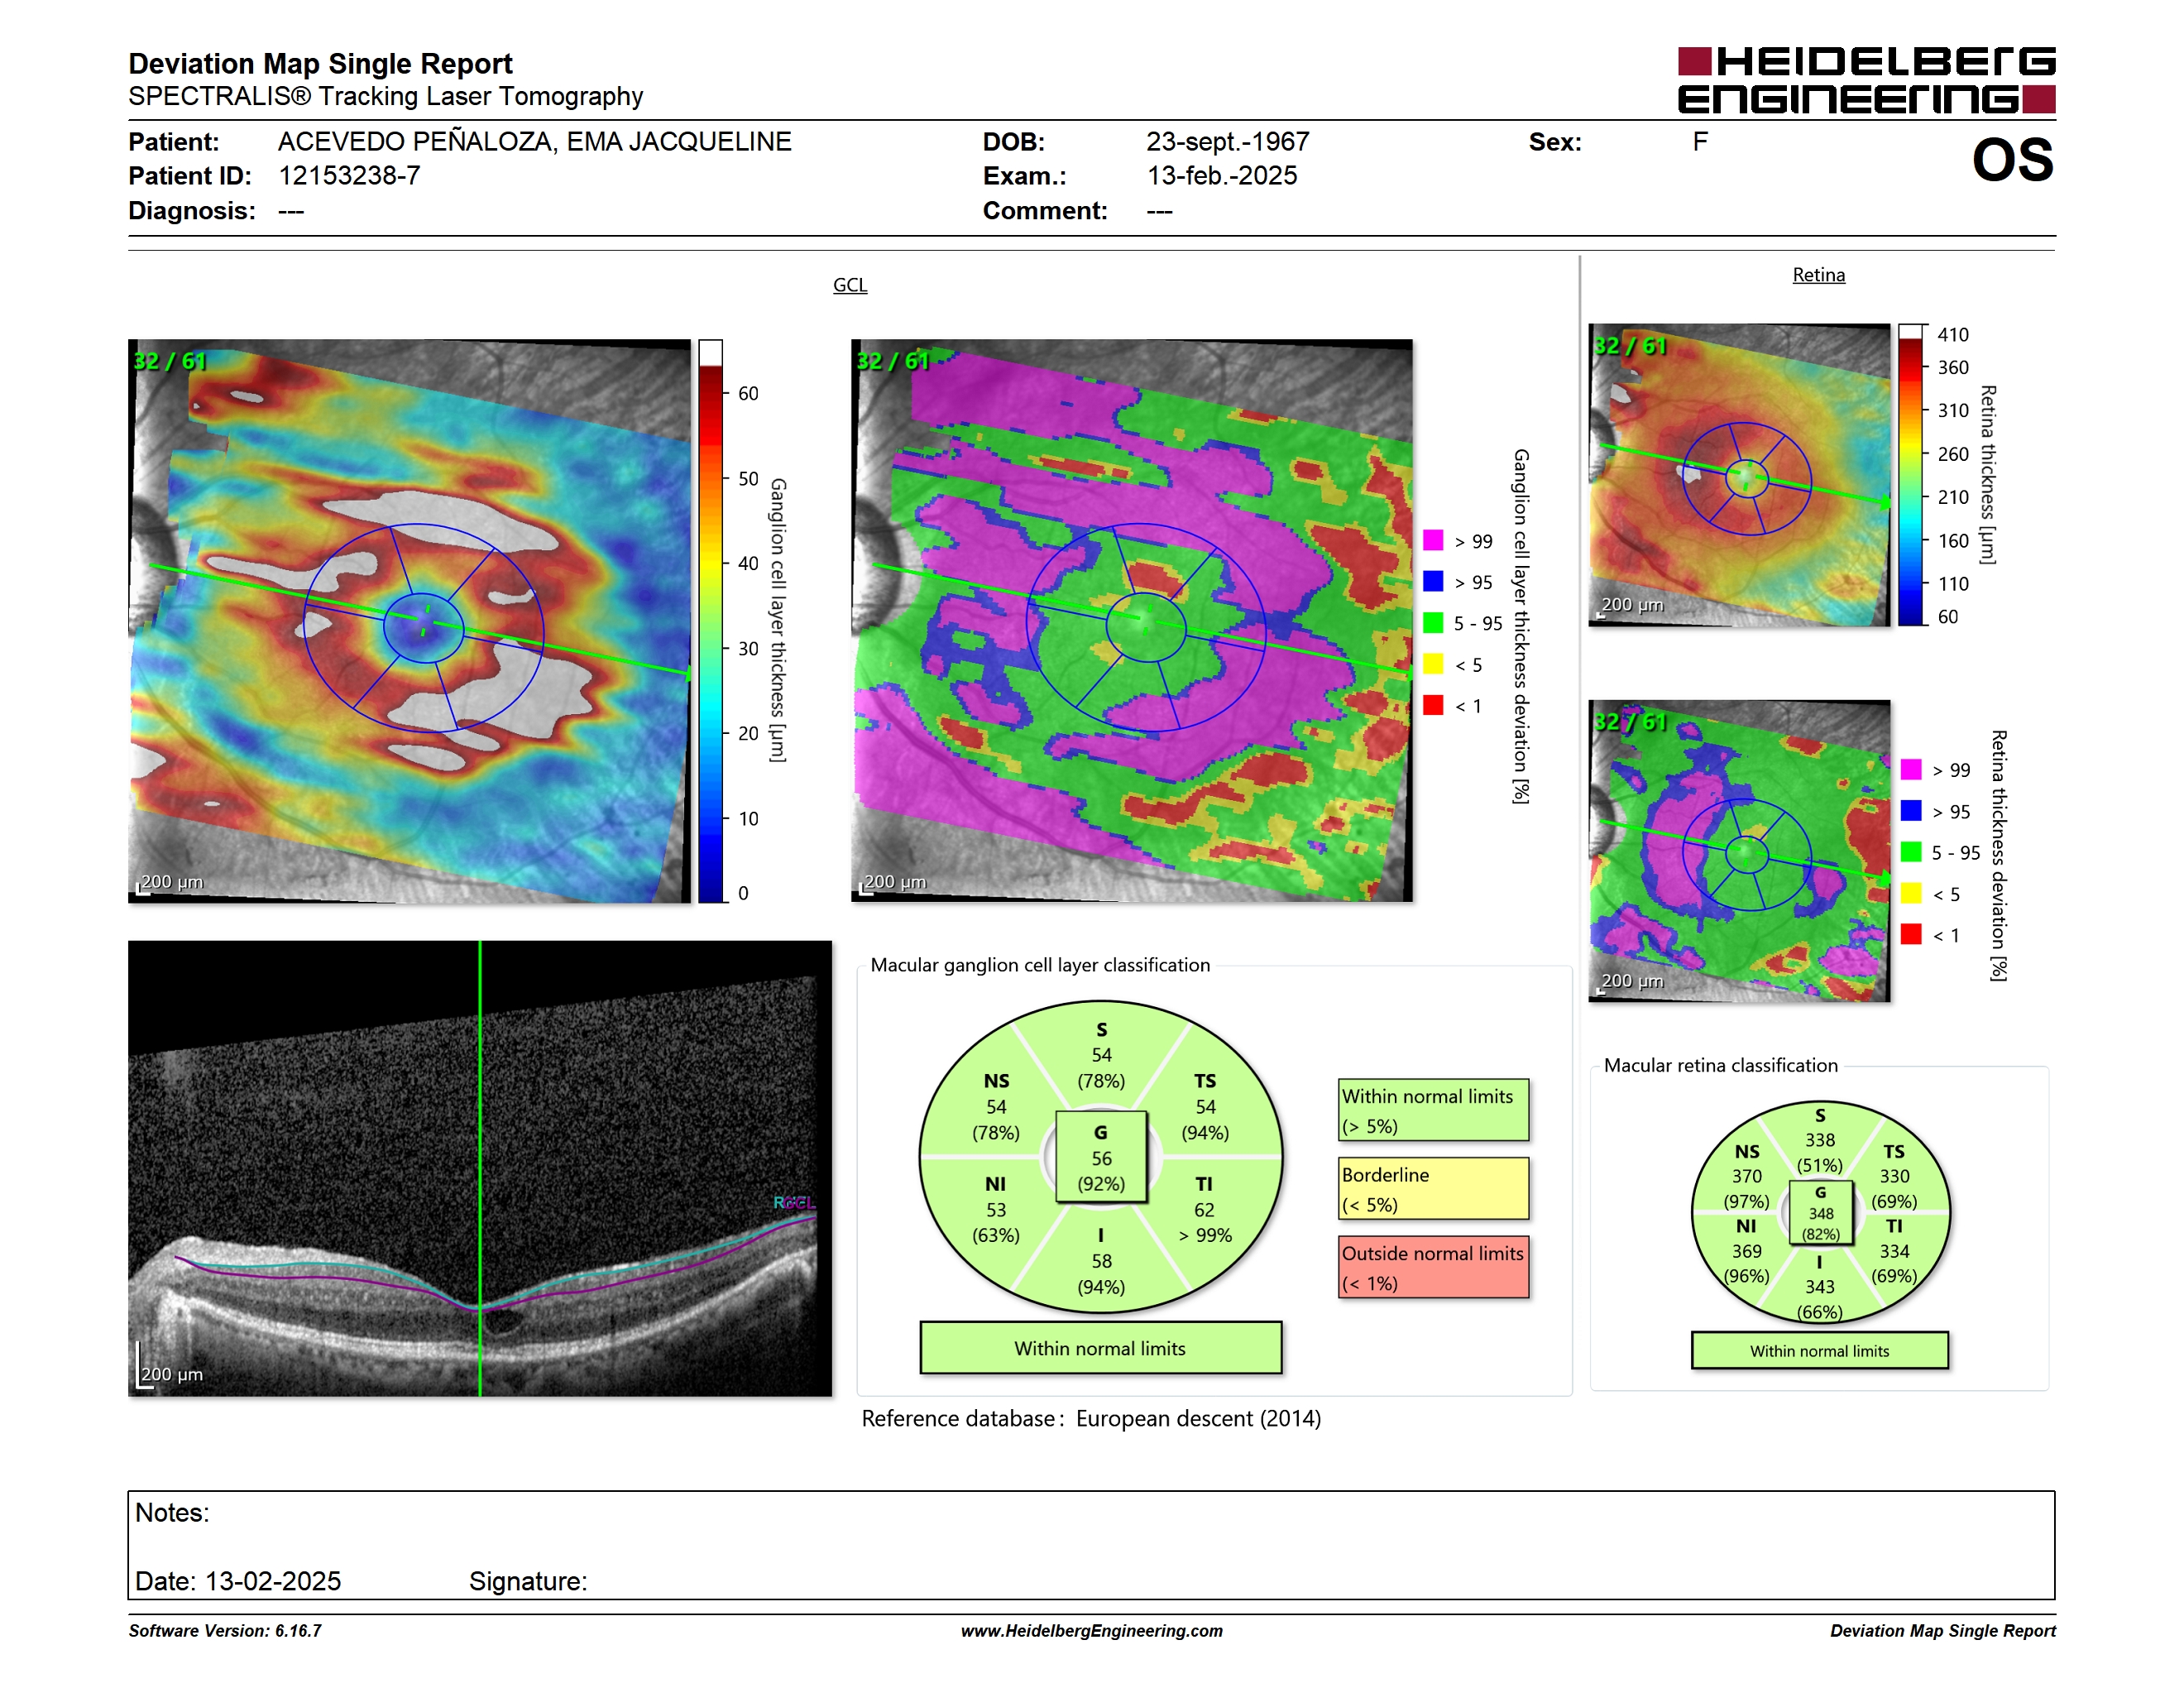Select the GCL deviation map image
This screenshot has height=1688, width=2184.
1132,621
